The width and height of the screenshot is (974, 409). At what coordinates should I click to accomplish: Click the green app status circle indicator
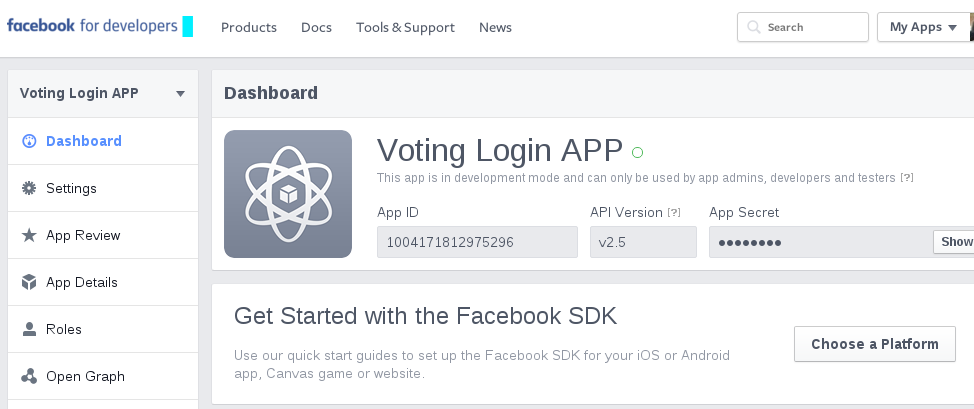point(637,152)
